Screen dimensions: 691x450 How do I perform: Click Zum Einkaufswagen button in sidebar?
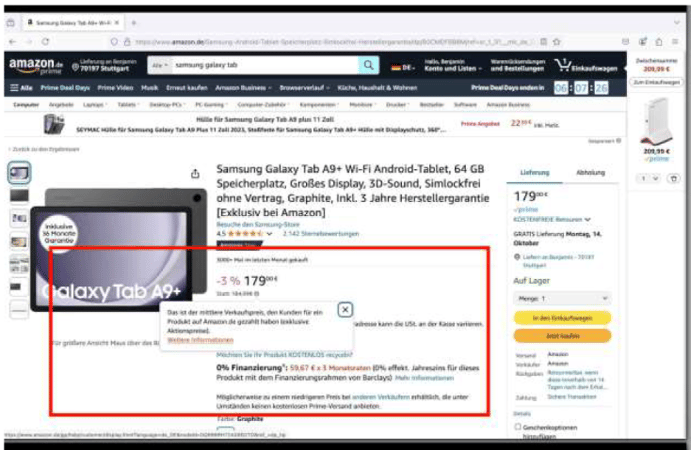657,82
